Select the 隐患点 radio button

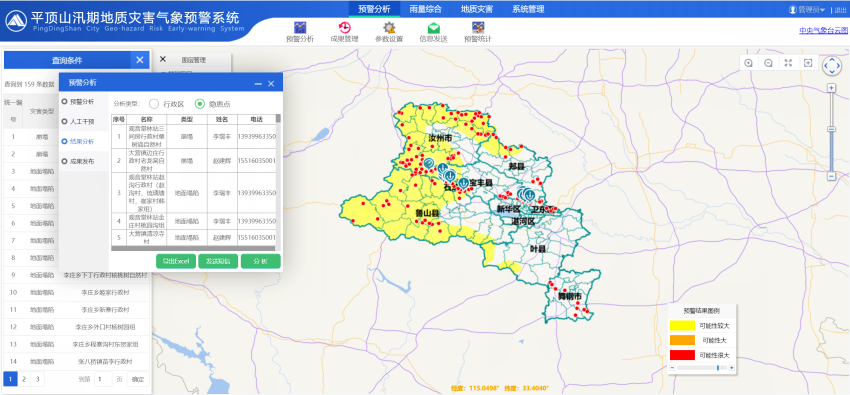(x=200, y=103)
